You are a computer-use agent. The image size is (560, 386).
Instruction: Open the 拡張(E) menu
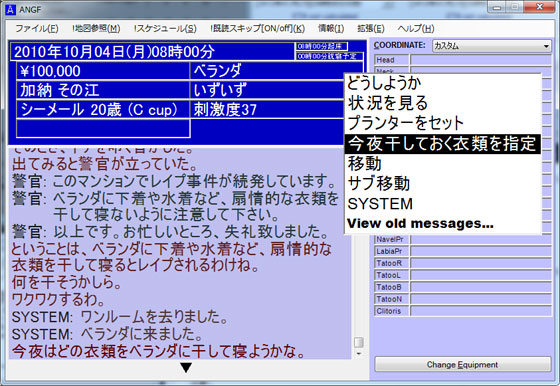[371, 28]
